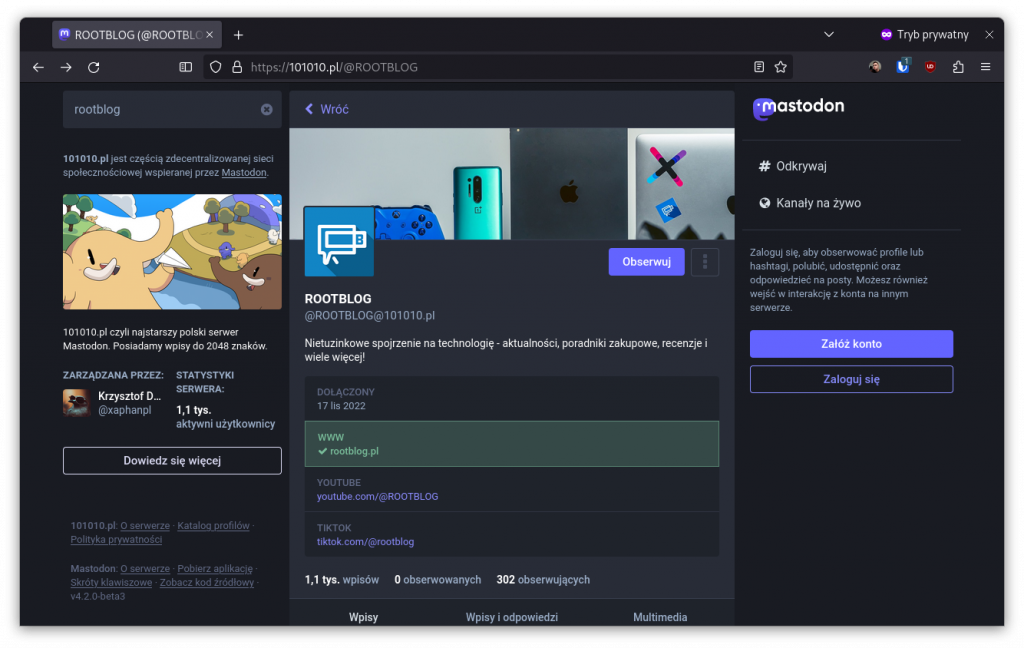This screenshot has height=648, width=1024.
Task: Switch to the Multimedia tab
Action: (660, 617)
